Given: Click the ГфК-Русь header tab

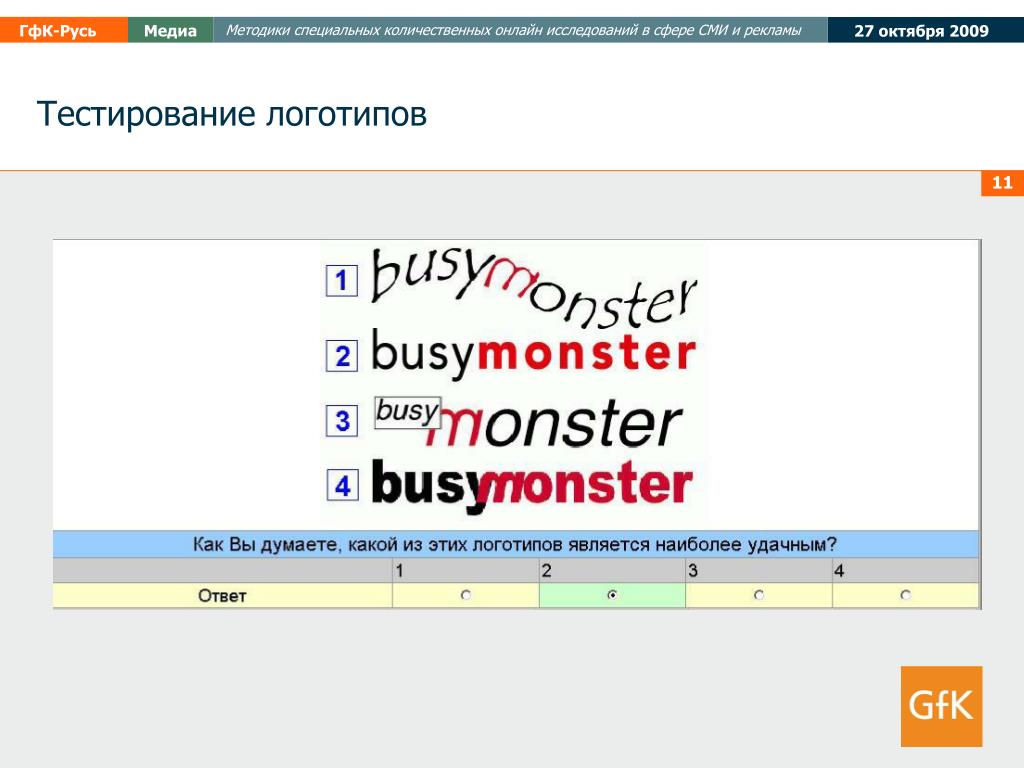Looking at the screenshot, I should (x=64, y=31).
